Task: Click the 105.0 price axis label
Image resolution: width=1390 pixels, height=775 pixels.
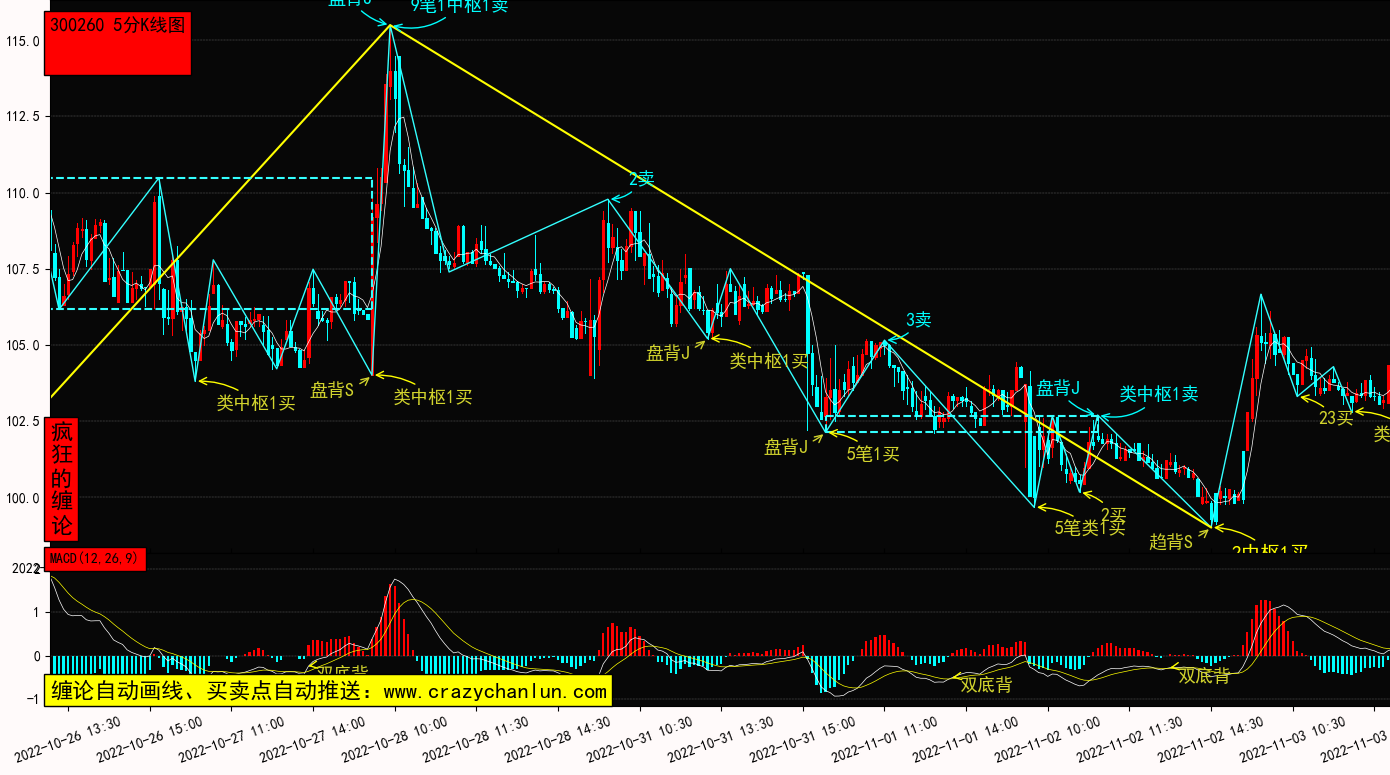Action: [22, 345]
